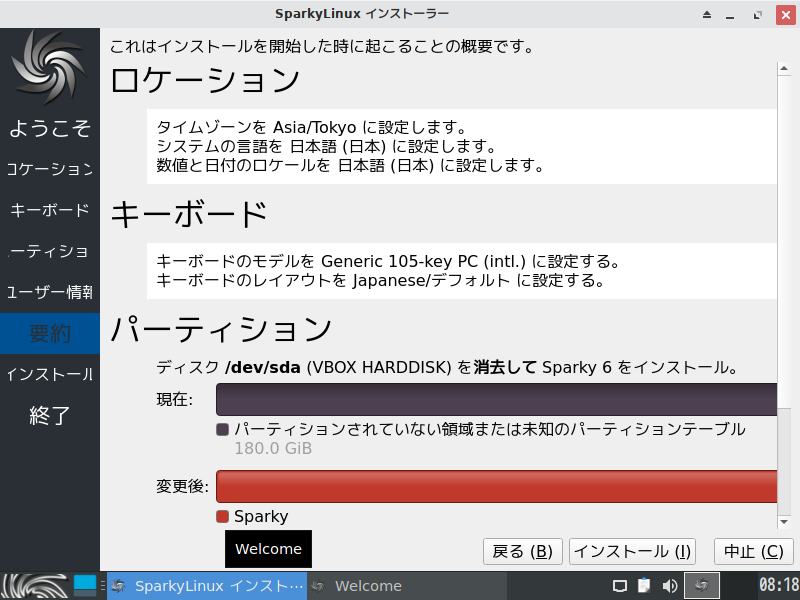The width and height of the screenshot is (800, 600).
Task: Switch to the SparkyLinux installer taskbar entry
Action: [x=207, y=586]
